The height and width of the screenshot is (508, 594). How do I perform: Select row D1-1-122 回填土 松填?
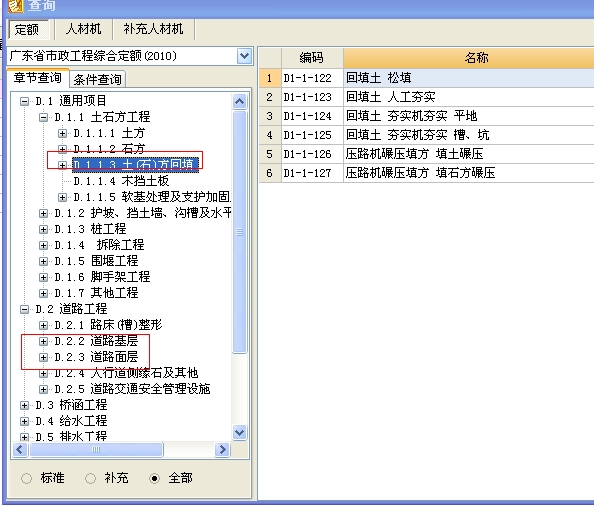coord(427,78)
